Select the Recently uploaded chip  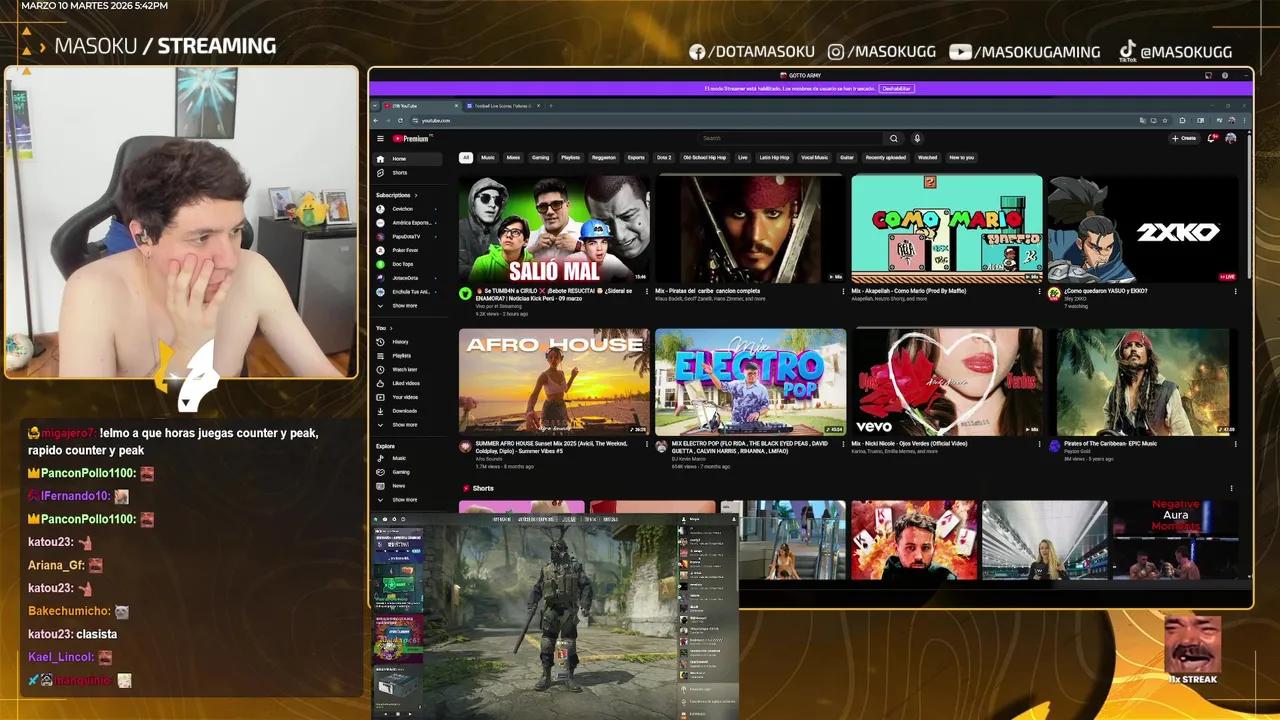tap(886, 157)
